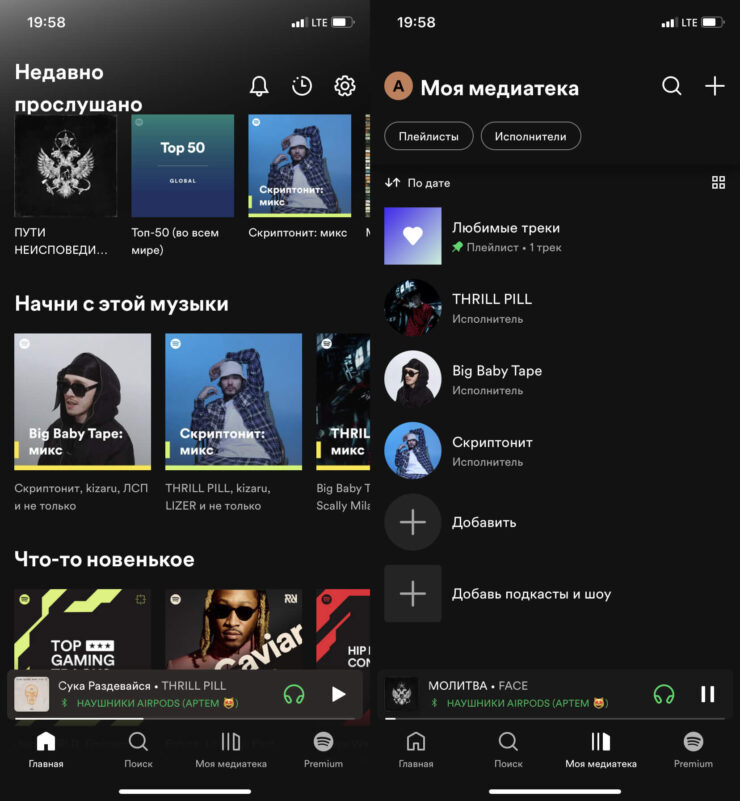
Task: Open headphones device picker beside МОЛИТВА track
Action: [x=664, y=694]
